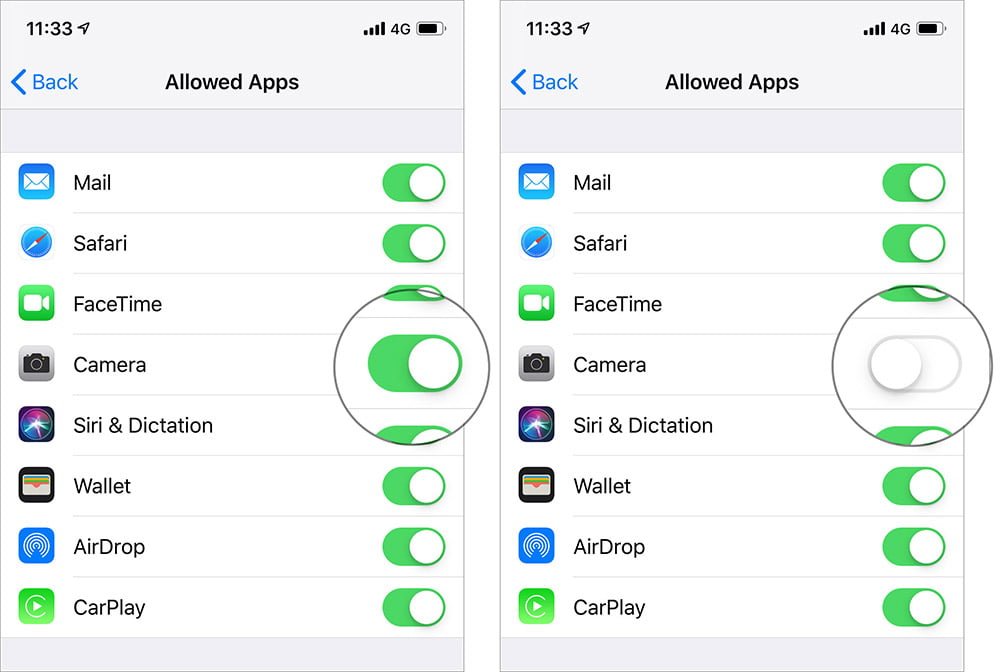The width and height of the screenshot is (1000, 672).
Task: Tap the Mail app icon in left screen
Action: (x=36, y=182)
